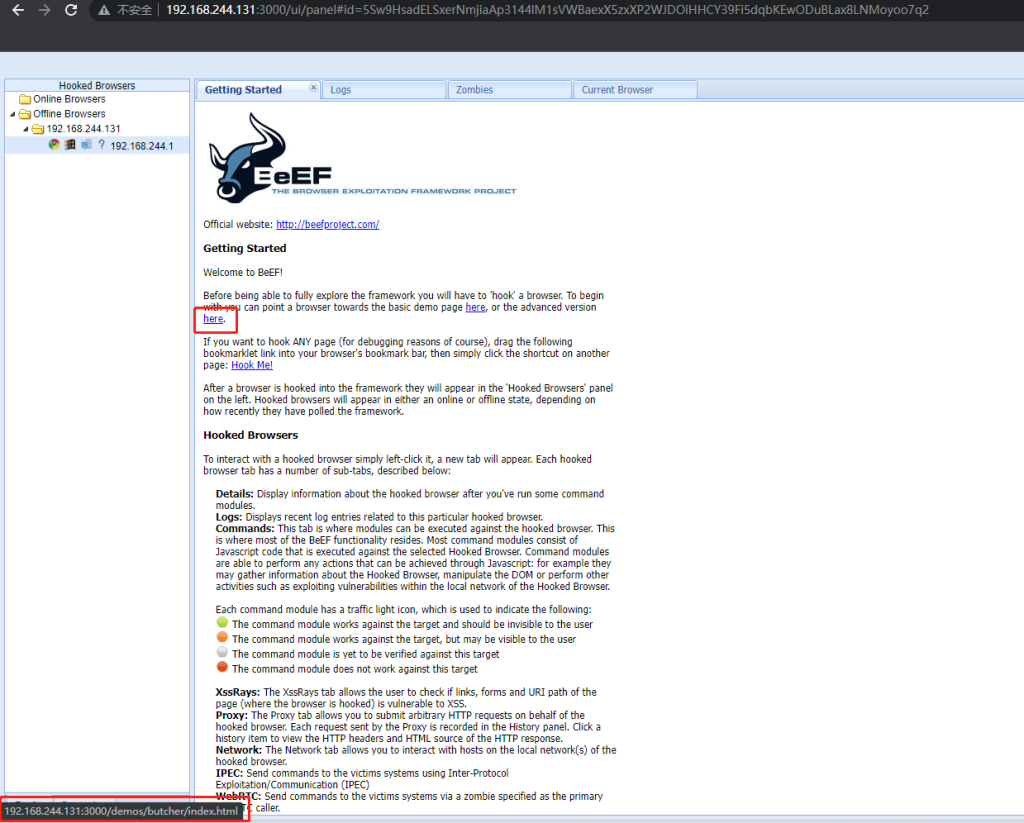The image size is (1024, 823).
Task: Click the grey traffic light icon
Action: (222, 652)
